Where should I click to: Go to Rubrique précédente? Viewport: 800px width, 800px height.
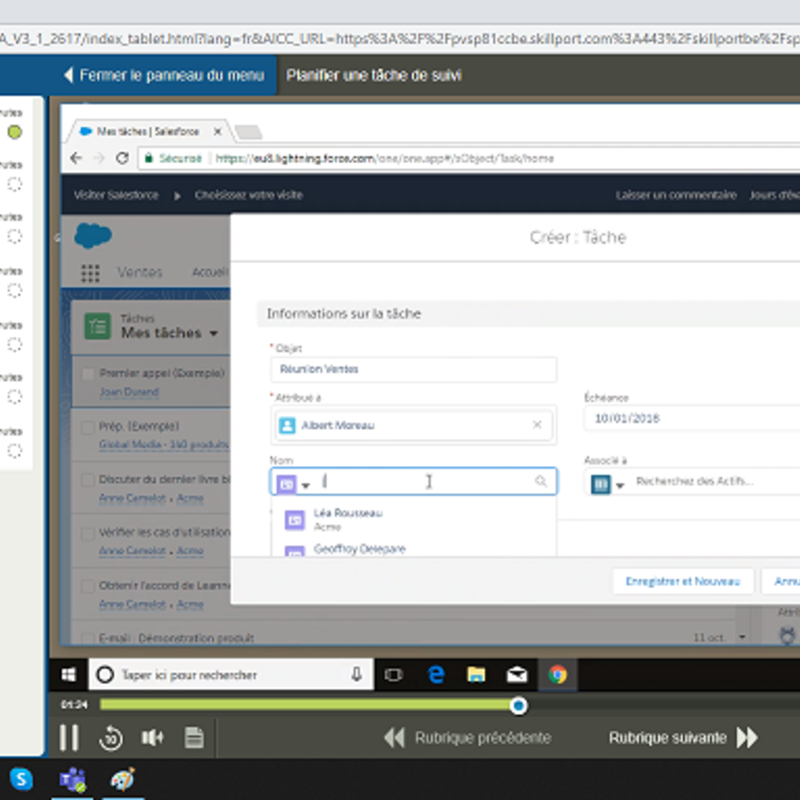[468, 737]
